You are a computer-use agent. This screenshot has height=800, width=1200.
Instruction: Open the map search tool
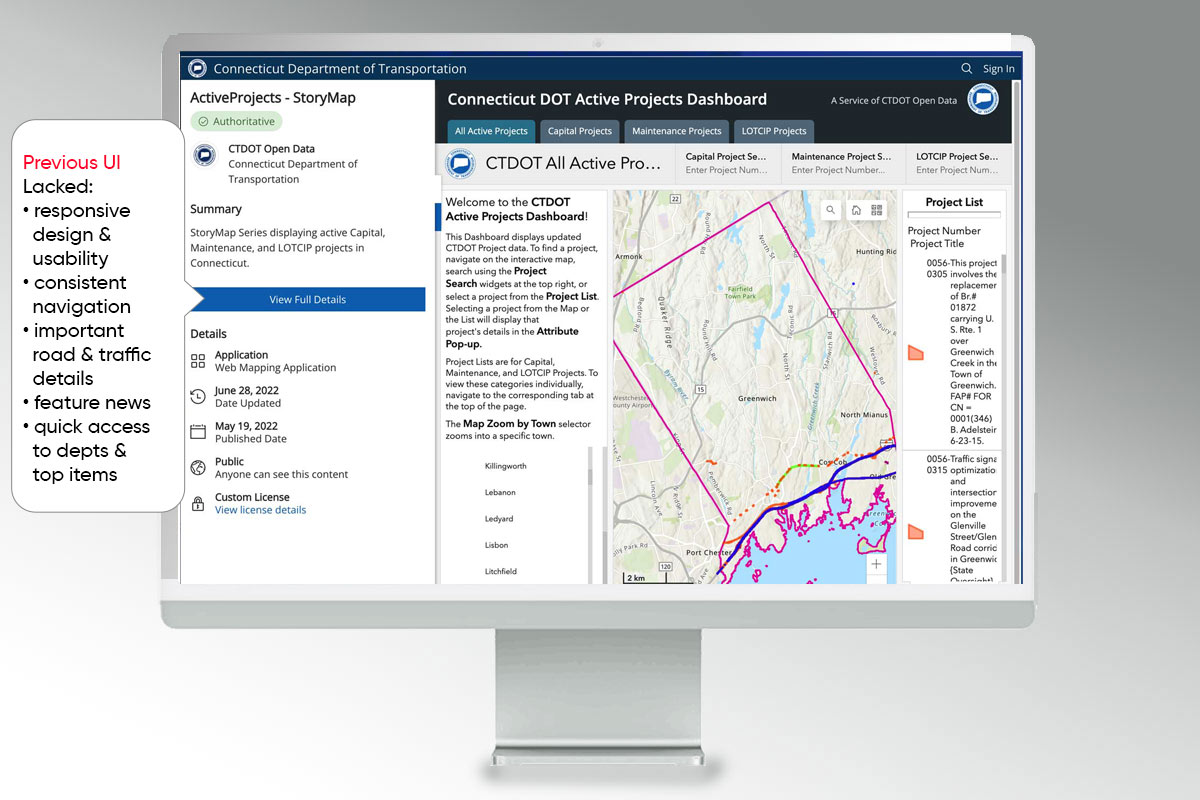(x=830, y=210)
